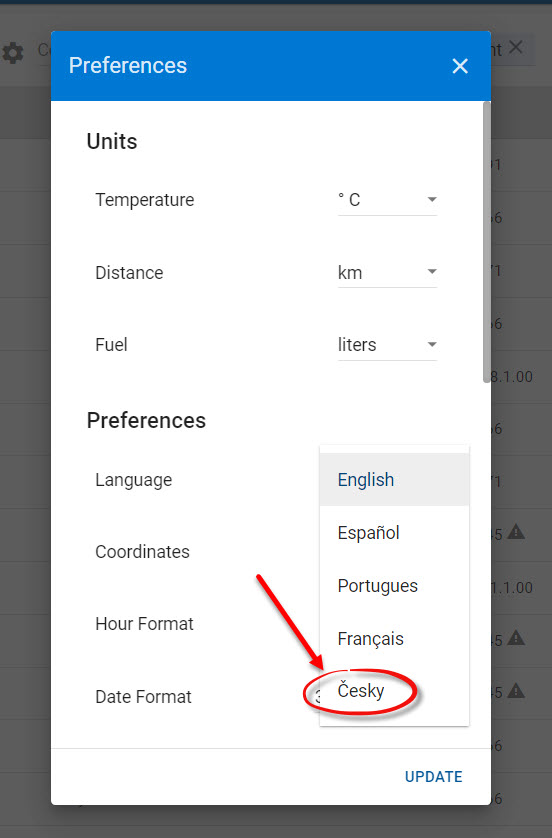Click the topmost warning triangle icon
This screenshot has height=838, width=552.
coord(516,532)
